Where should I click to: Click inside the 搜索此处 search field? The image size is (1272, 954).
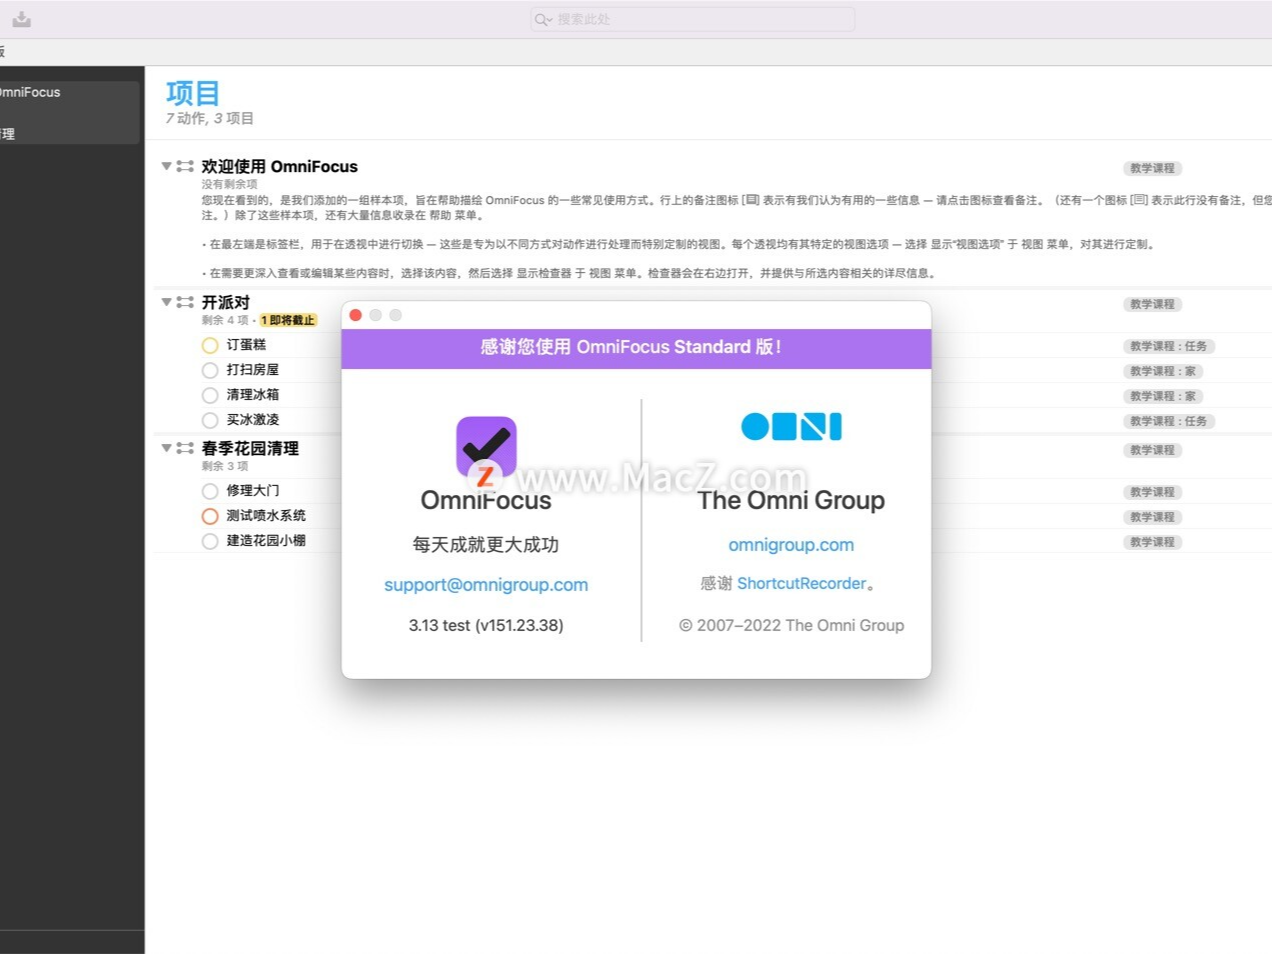(x=690, y=19)
